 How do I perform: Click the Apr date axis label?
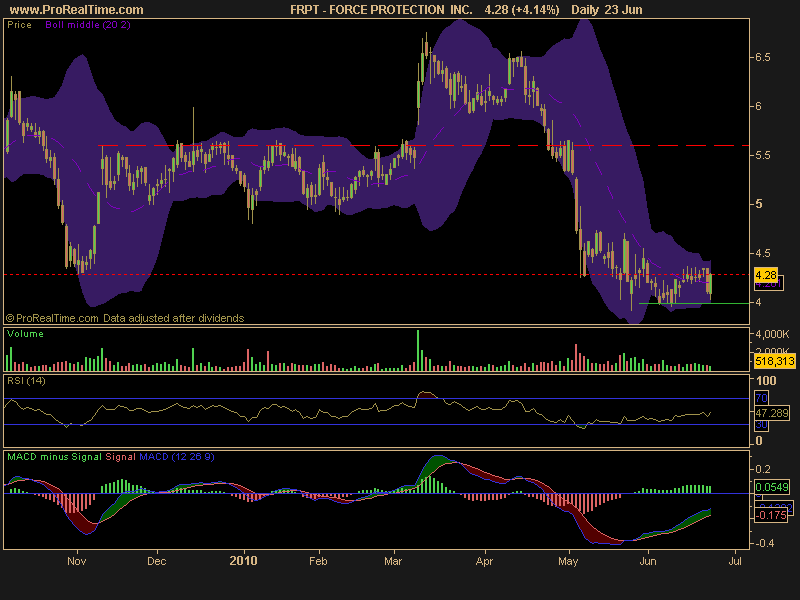(484, 561)
